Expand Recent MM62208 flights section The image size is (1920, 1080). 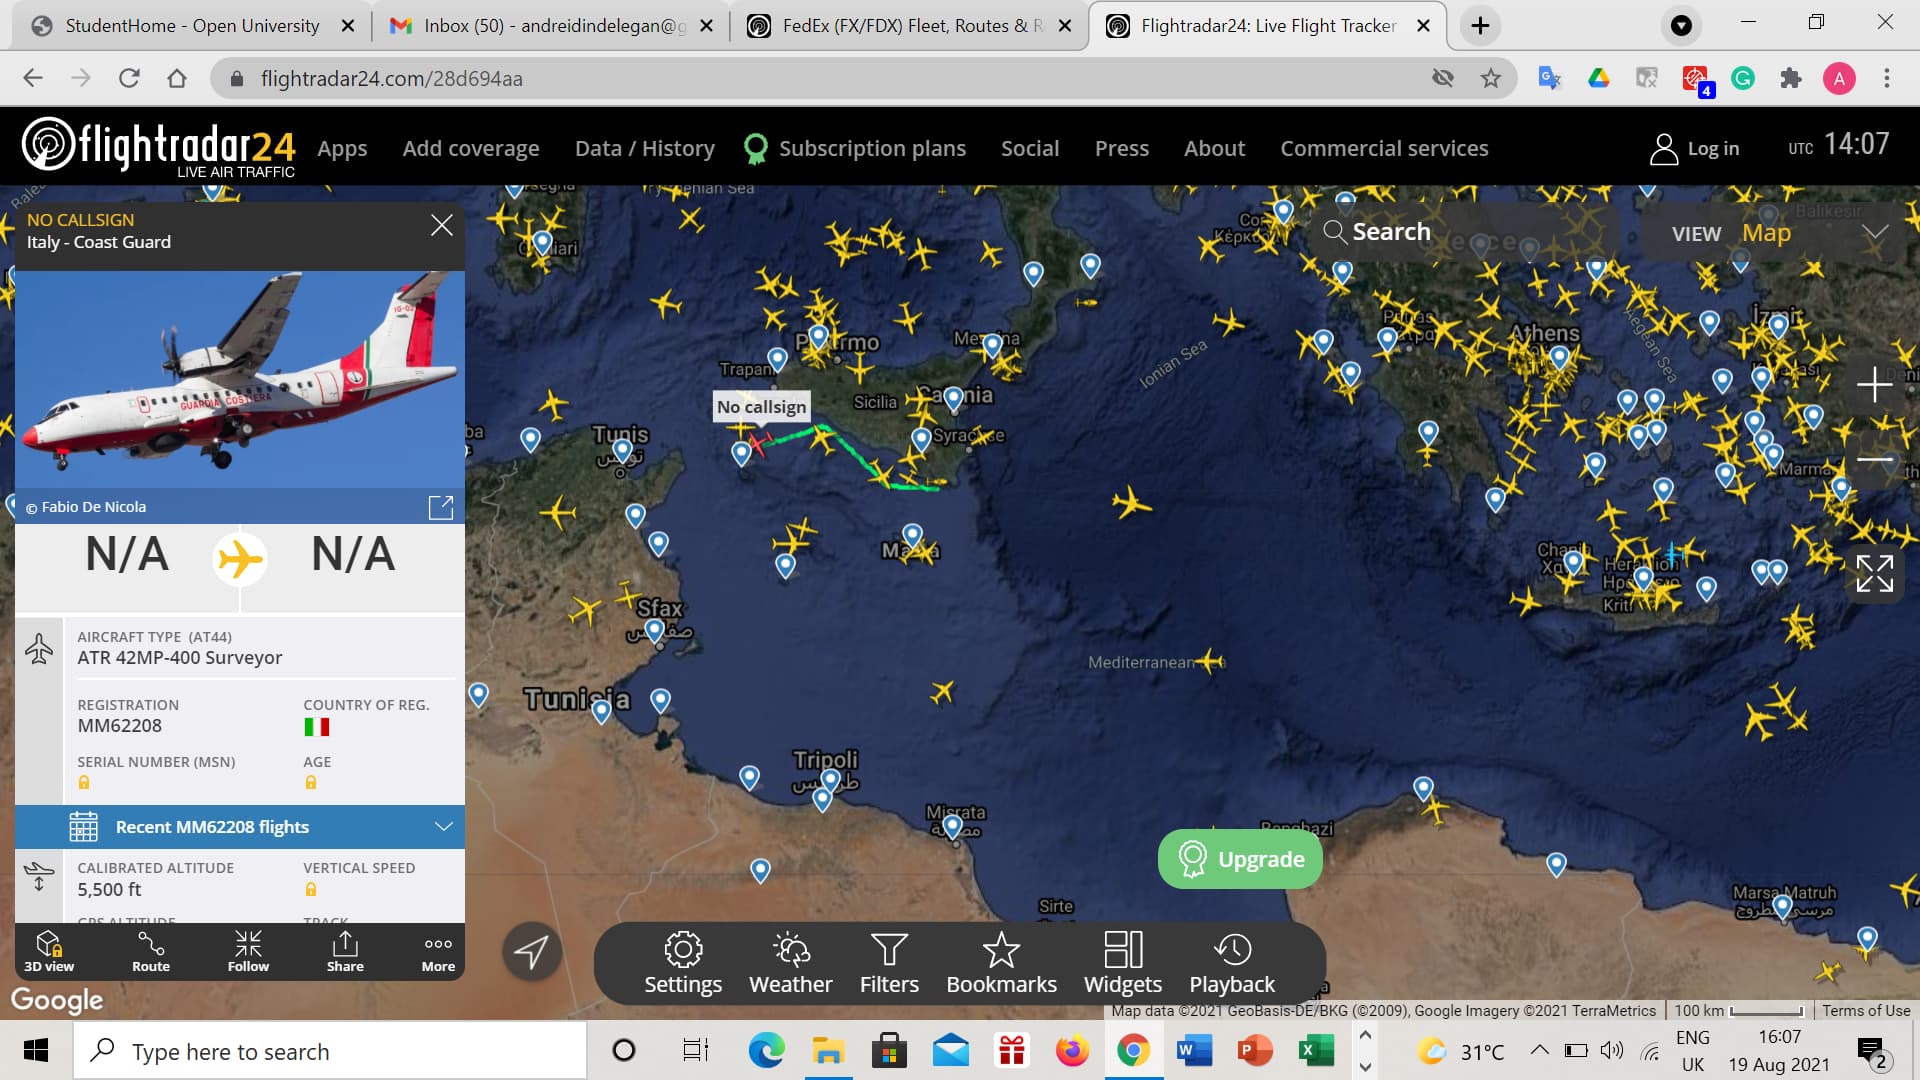240,827
